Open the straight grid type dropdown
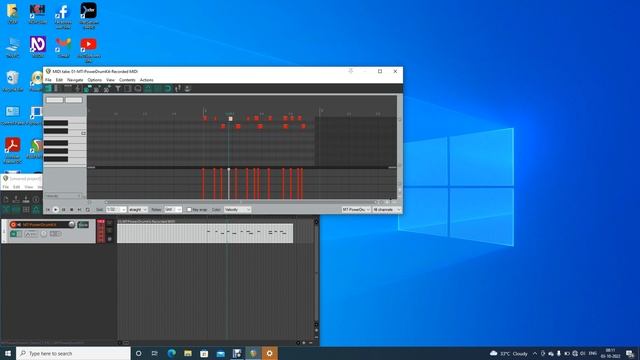640x360 pixels. 138,210
